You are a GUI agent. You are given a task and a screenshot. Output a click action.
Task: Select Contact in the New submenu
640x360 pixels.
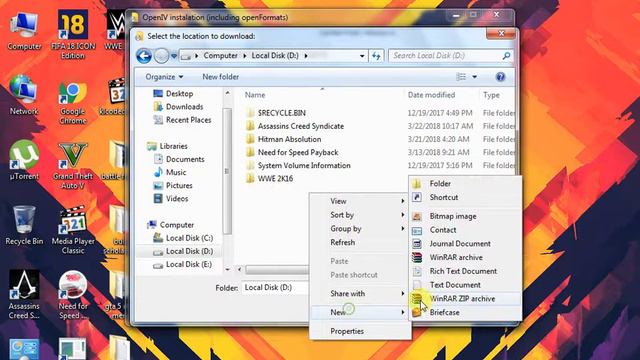coord(465,230)
